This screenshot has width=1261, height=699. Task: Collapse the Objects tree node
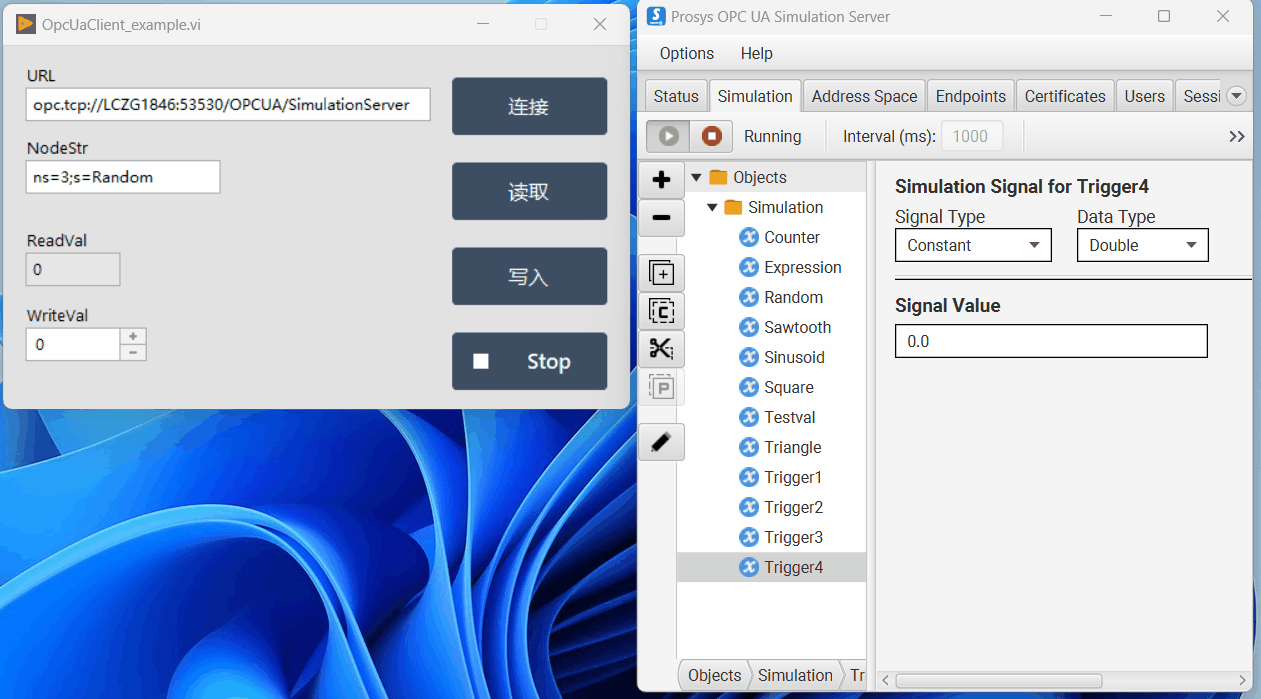pyautogui.click(x=696, y=177)
